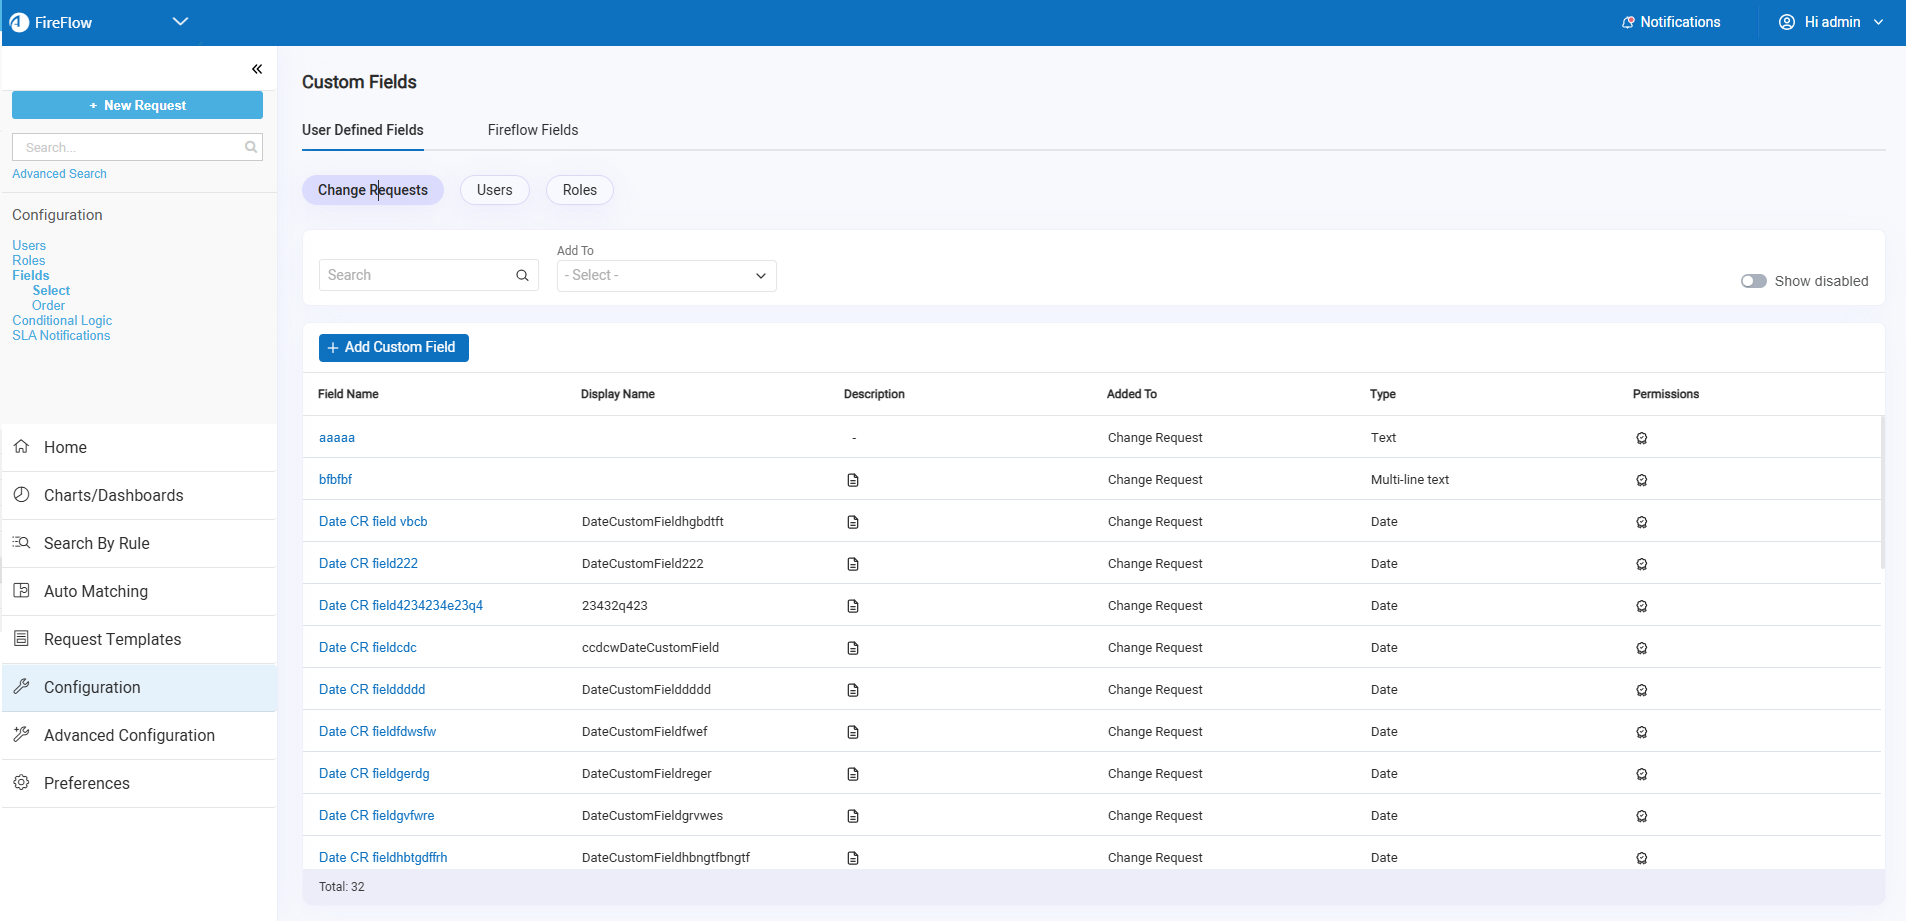Viewport: 1906px width, 921px height.
Task: Open the Add To select dropdown
Action: (666, 276)
